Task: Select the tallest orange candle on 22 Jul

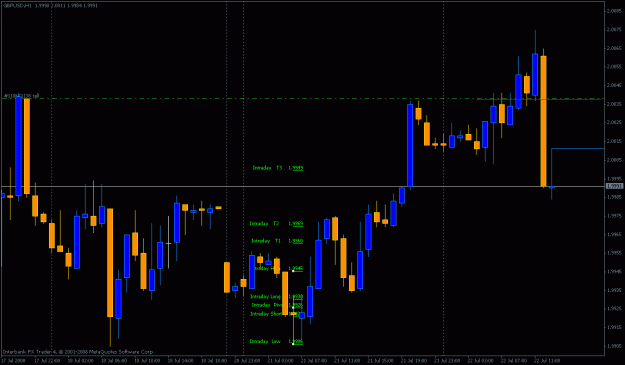Action: [x=543, y=121]
